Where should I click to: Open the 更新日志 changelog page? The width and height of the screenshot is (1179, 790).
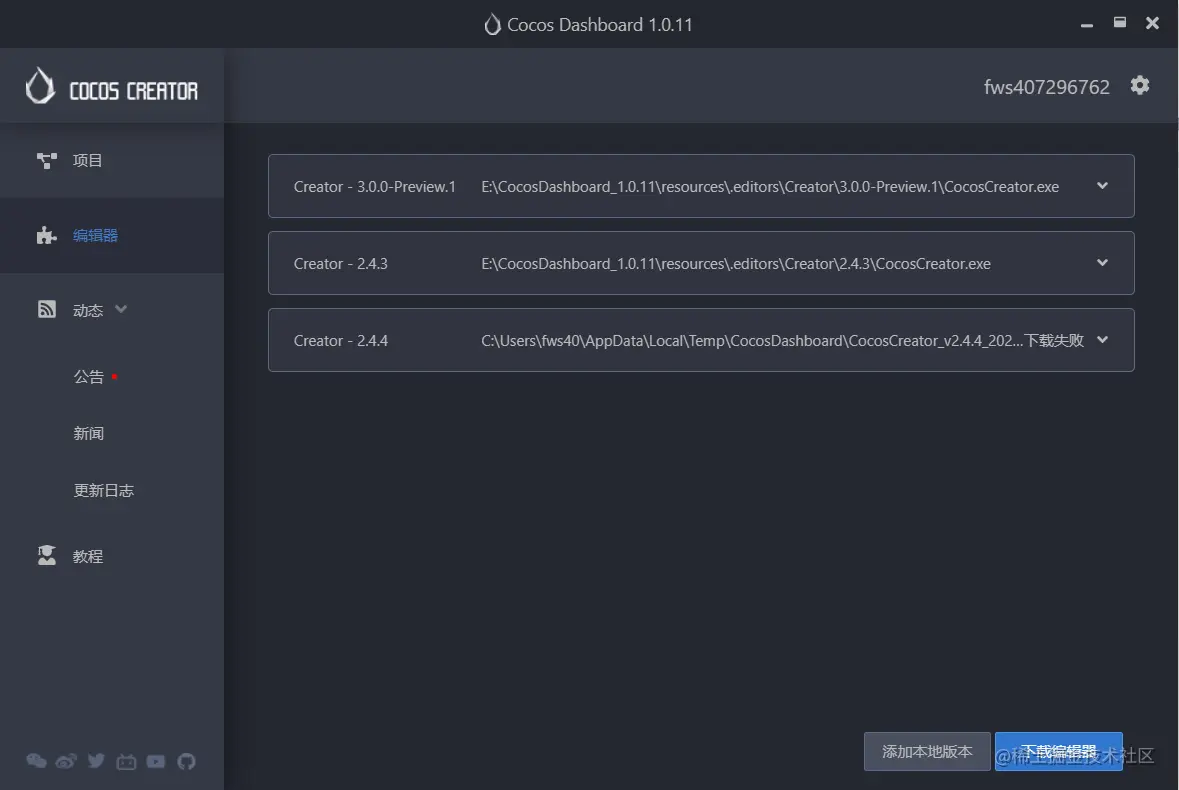[x=104, y=491]
